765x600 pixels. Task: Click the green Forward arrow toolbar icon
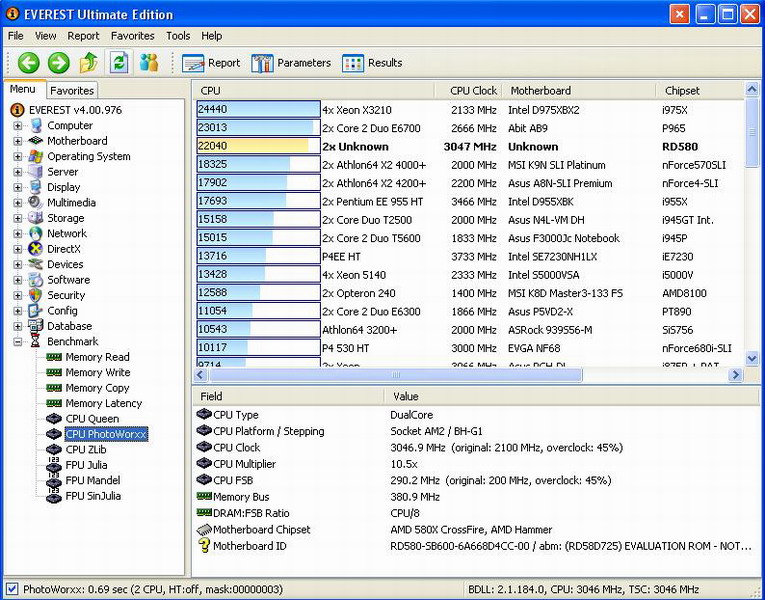(58, 63)
